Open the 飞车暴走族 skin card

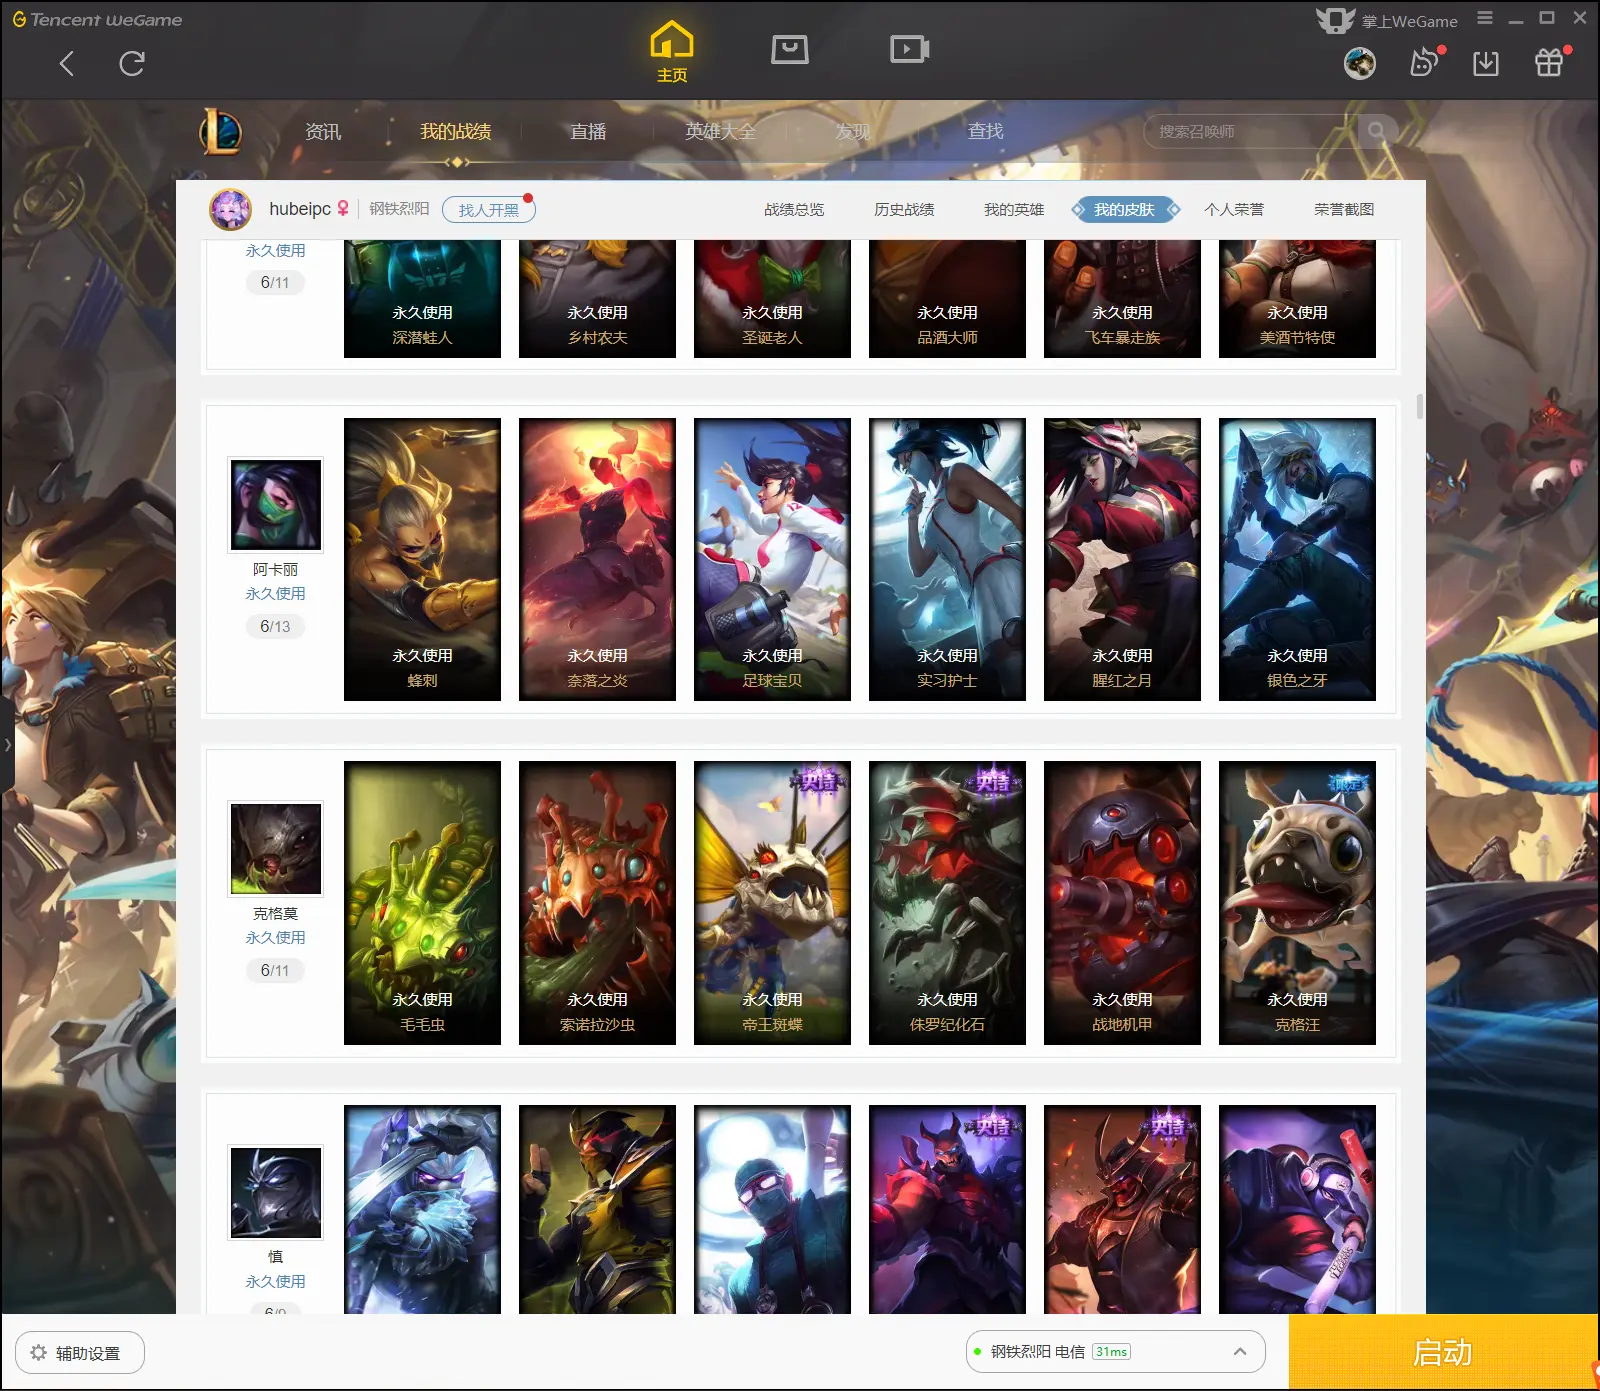tap(1122, 299)
